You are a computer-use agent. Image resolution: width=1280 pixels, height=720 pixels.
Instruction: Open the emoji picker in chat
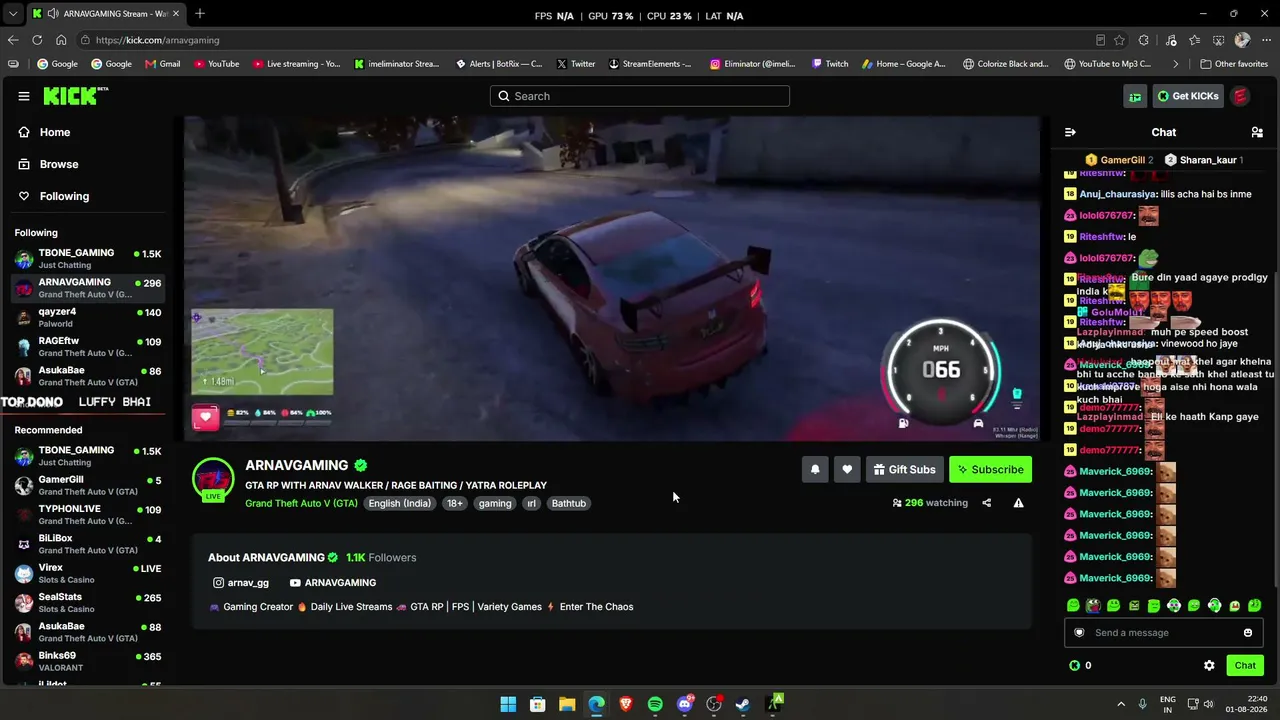(x=1248, y=633)
